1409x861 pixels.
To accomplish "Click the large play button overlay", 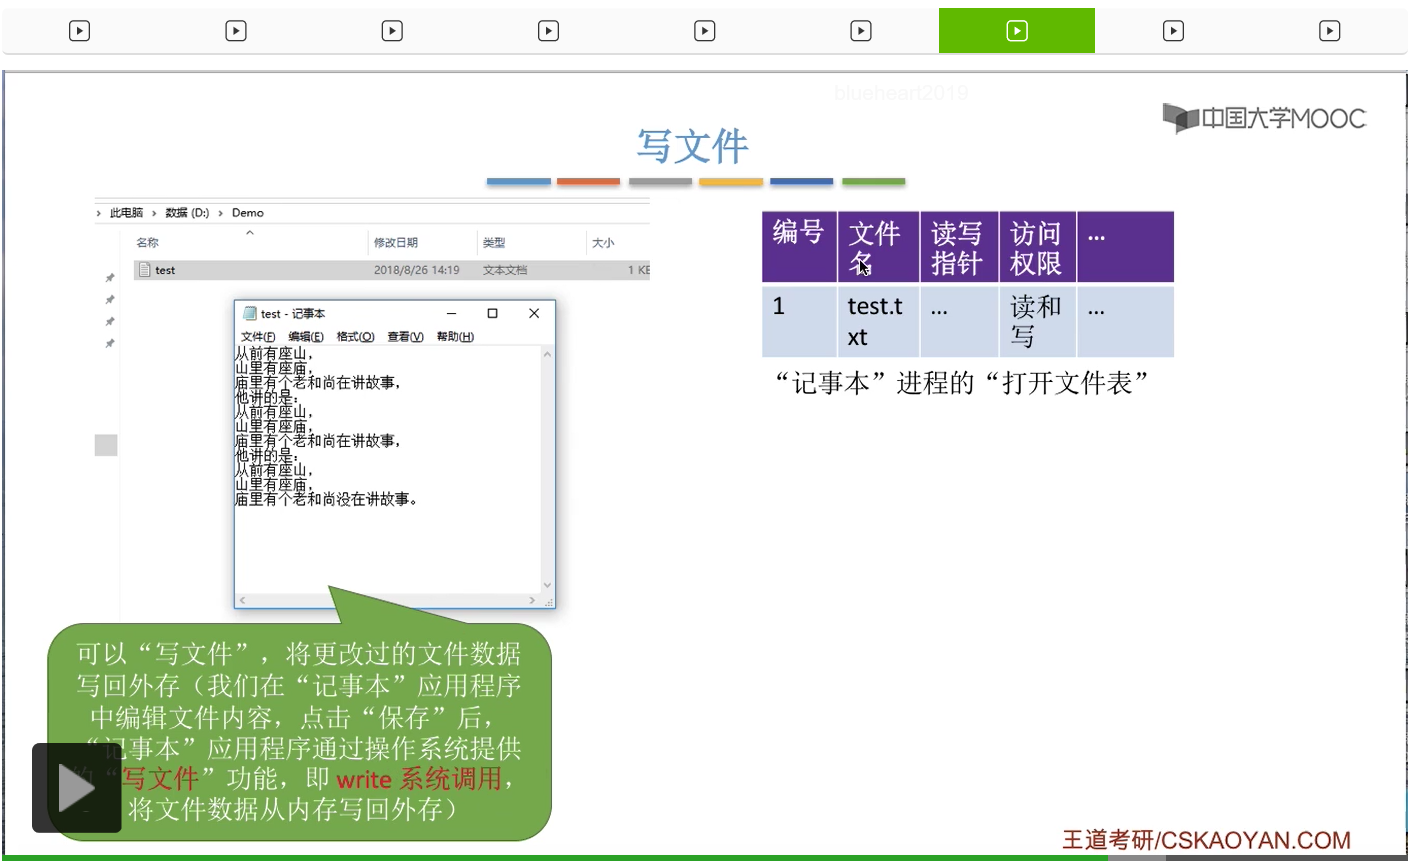I will [x=77, y=788].
